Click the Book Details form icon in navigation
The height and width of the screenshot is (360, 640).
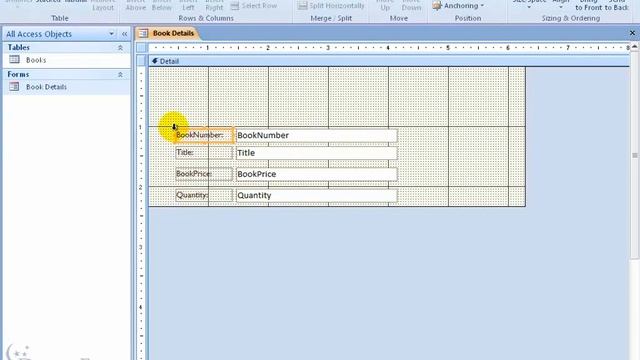click(x=14, y=87)
